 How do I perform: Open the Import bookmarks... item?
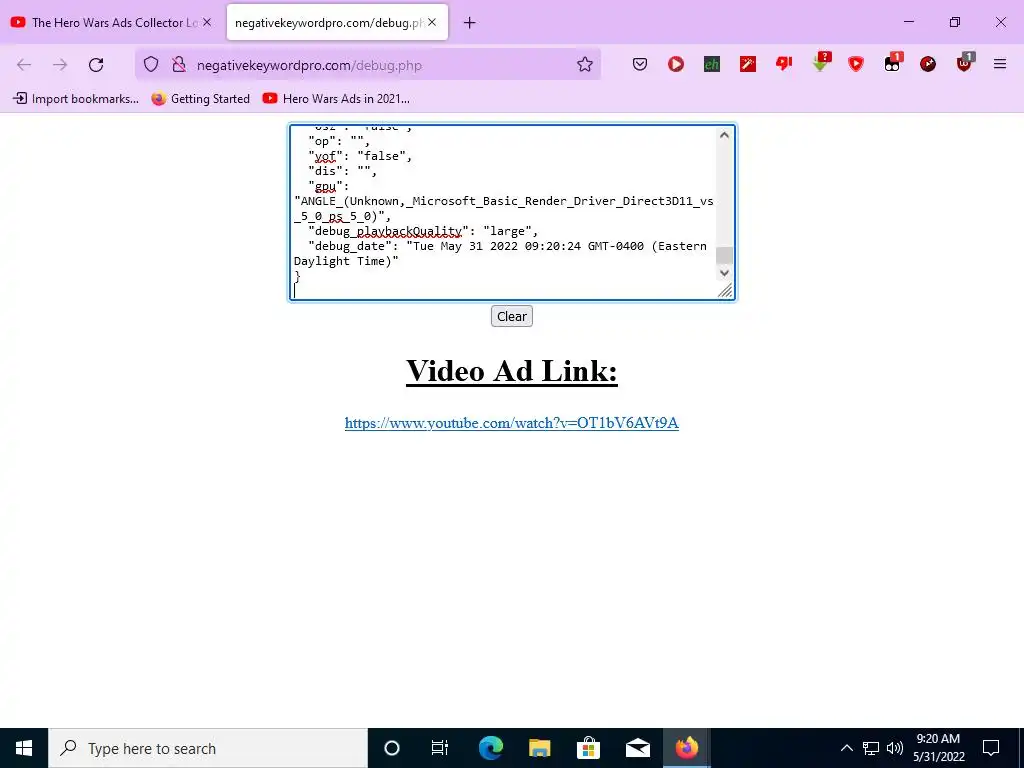(76, 99)
